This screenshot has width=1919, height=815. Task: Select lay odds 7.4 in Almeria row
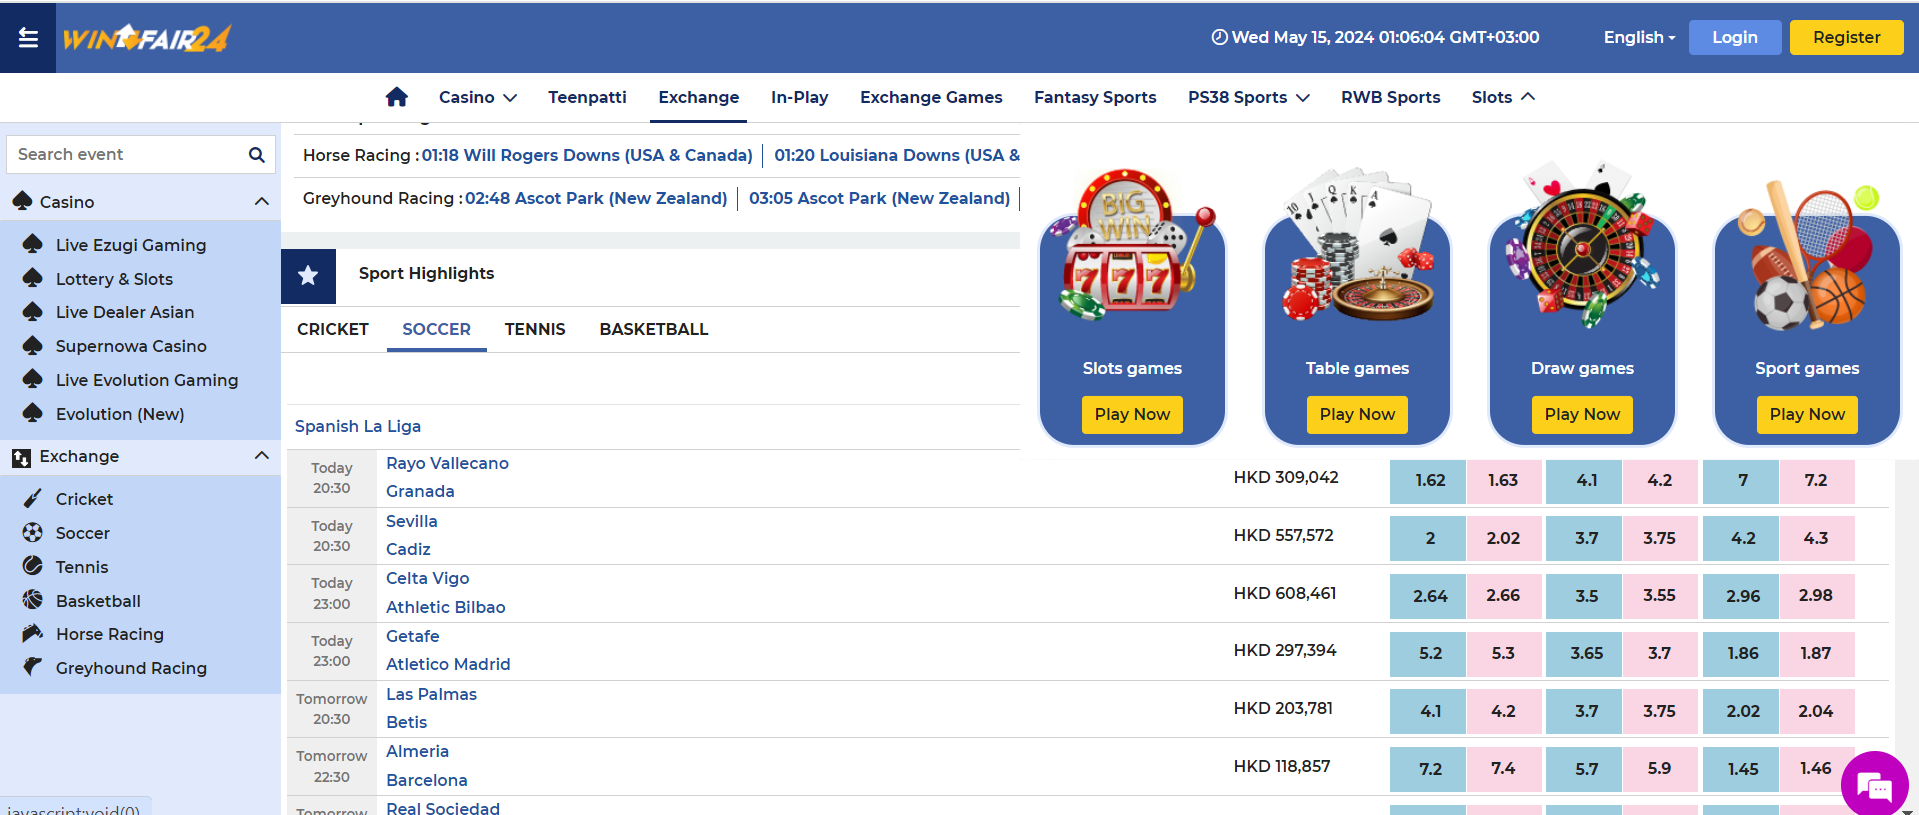(1503, 769)
